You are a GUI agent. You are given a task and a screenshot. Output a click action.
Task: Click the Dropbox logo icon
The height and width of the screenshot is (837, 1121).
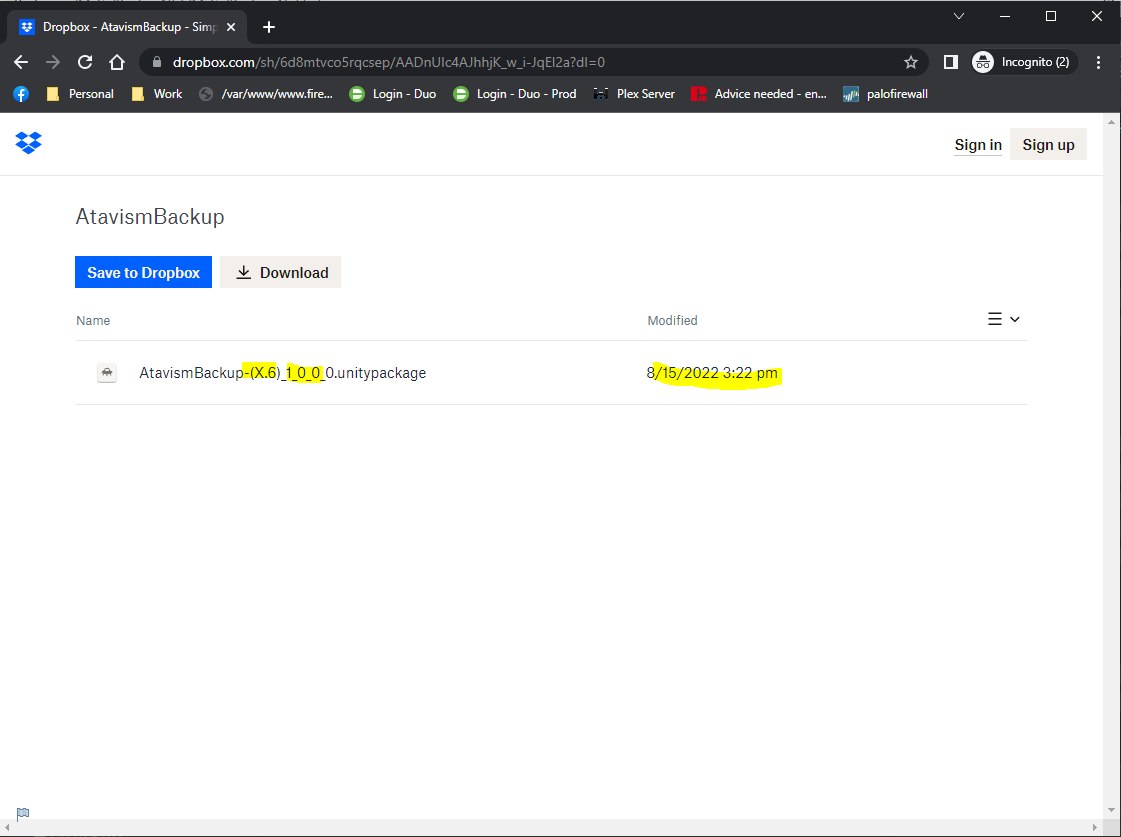[x=29, y=143]
